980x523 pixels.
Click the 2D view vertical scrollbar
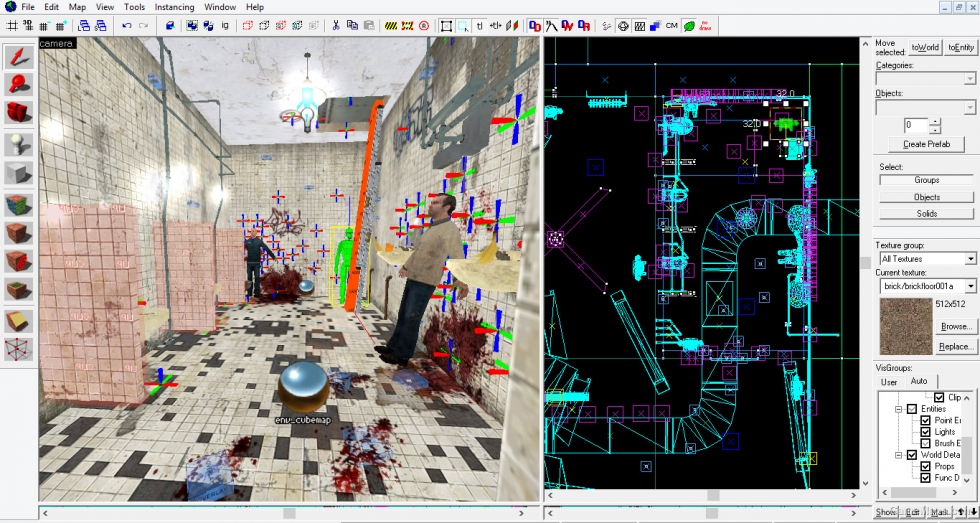[x=865, y=262]
